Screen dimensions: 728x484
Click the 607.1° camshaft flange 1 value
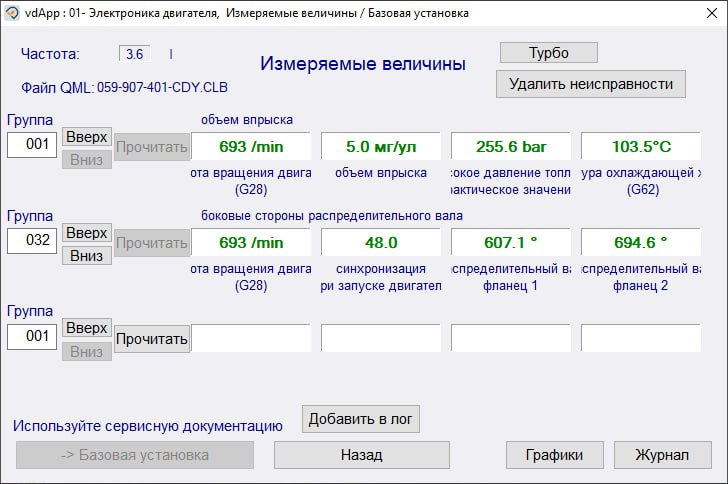click(x=511, y=242)
